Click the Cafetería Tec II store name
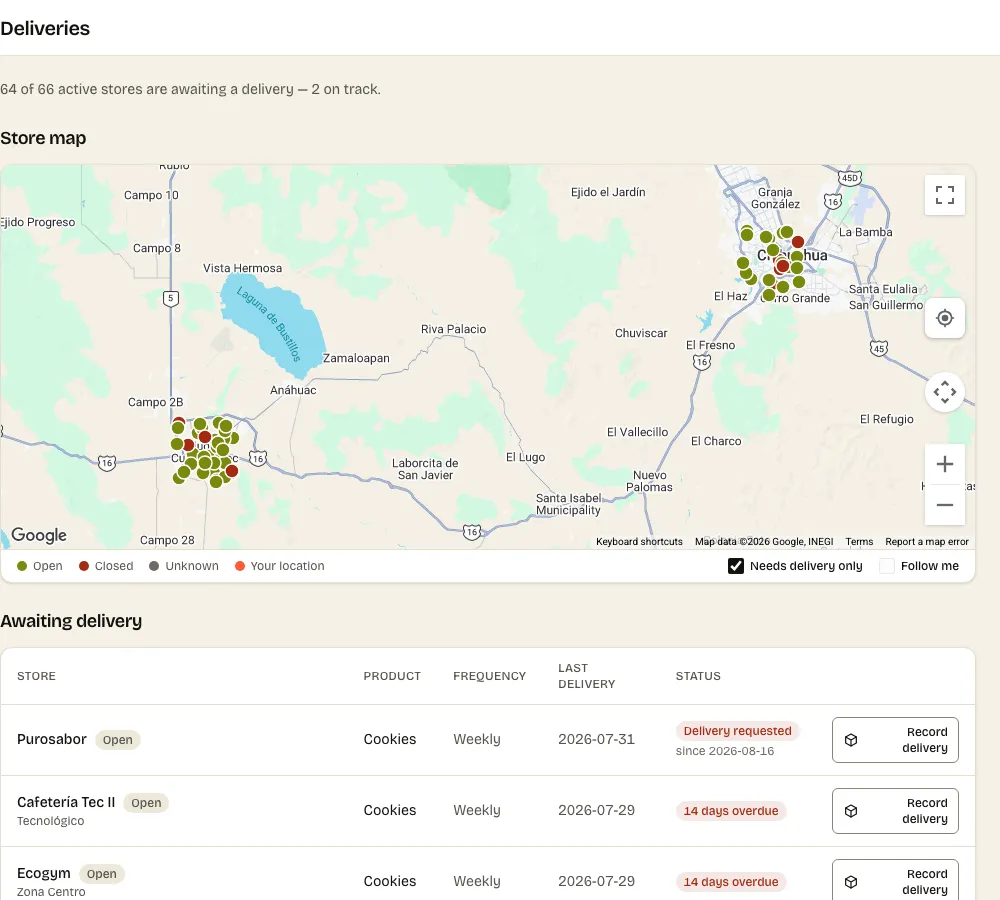This screenshot has height=900, width=1000. 66,802
